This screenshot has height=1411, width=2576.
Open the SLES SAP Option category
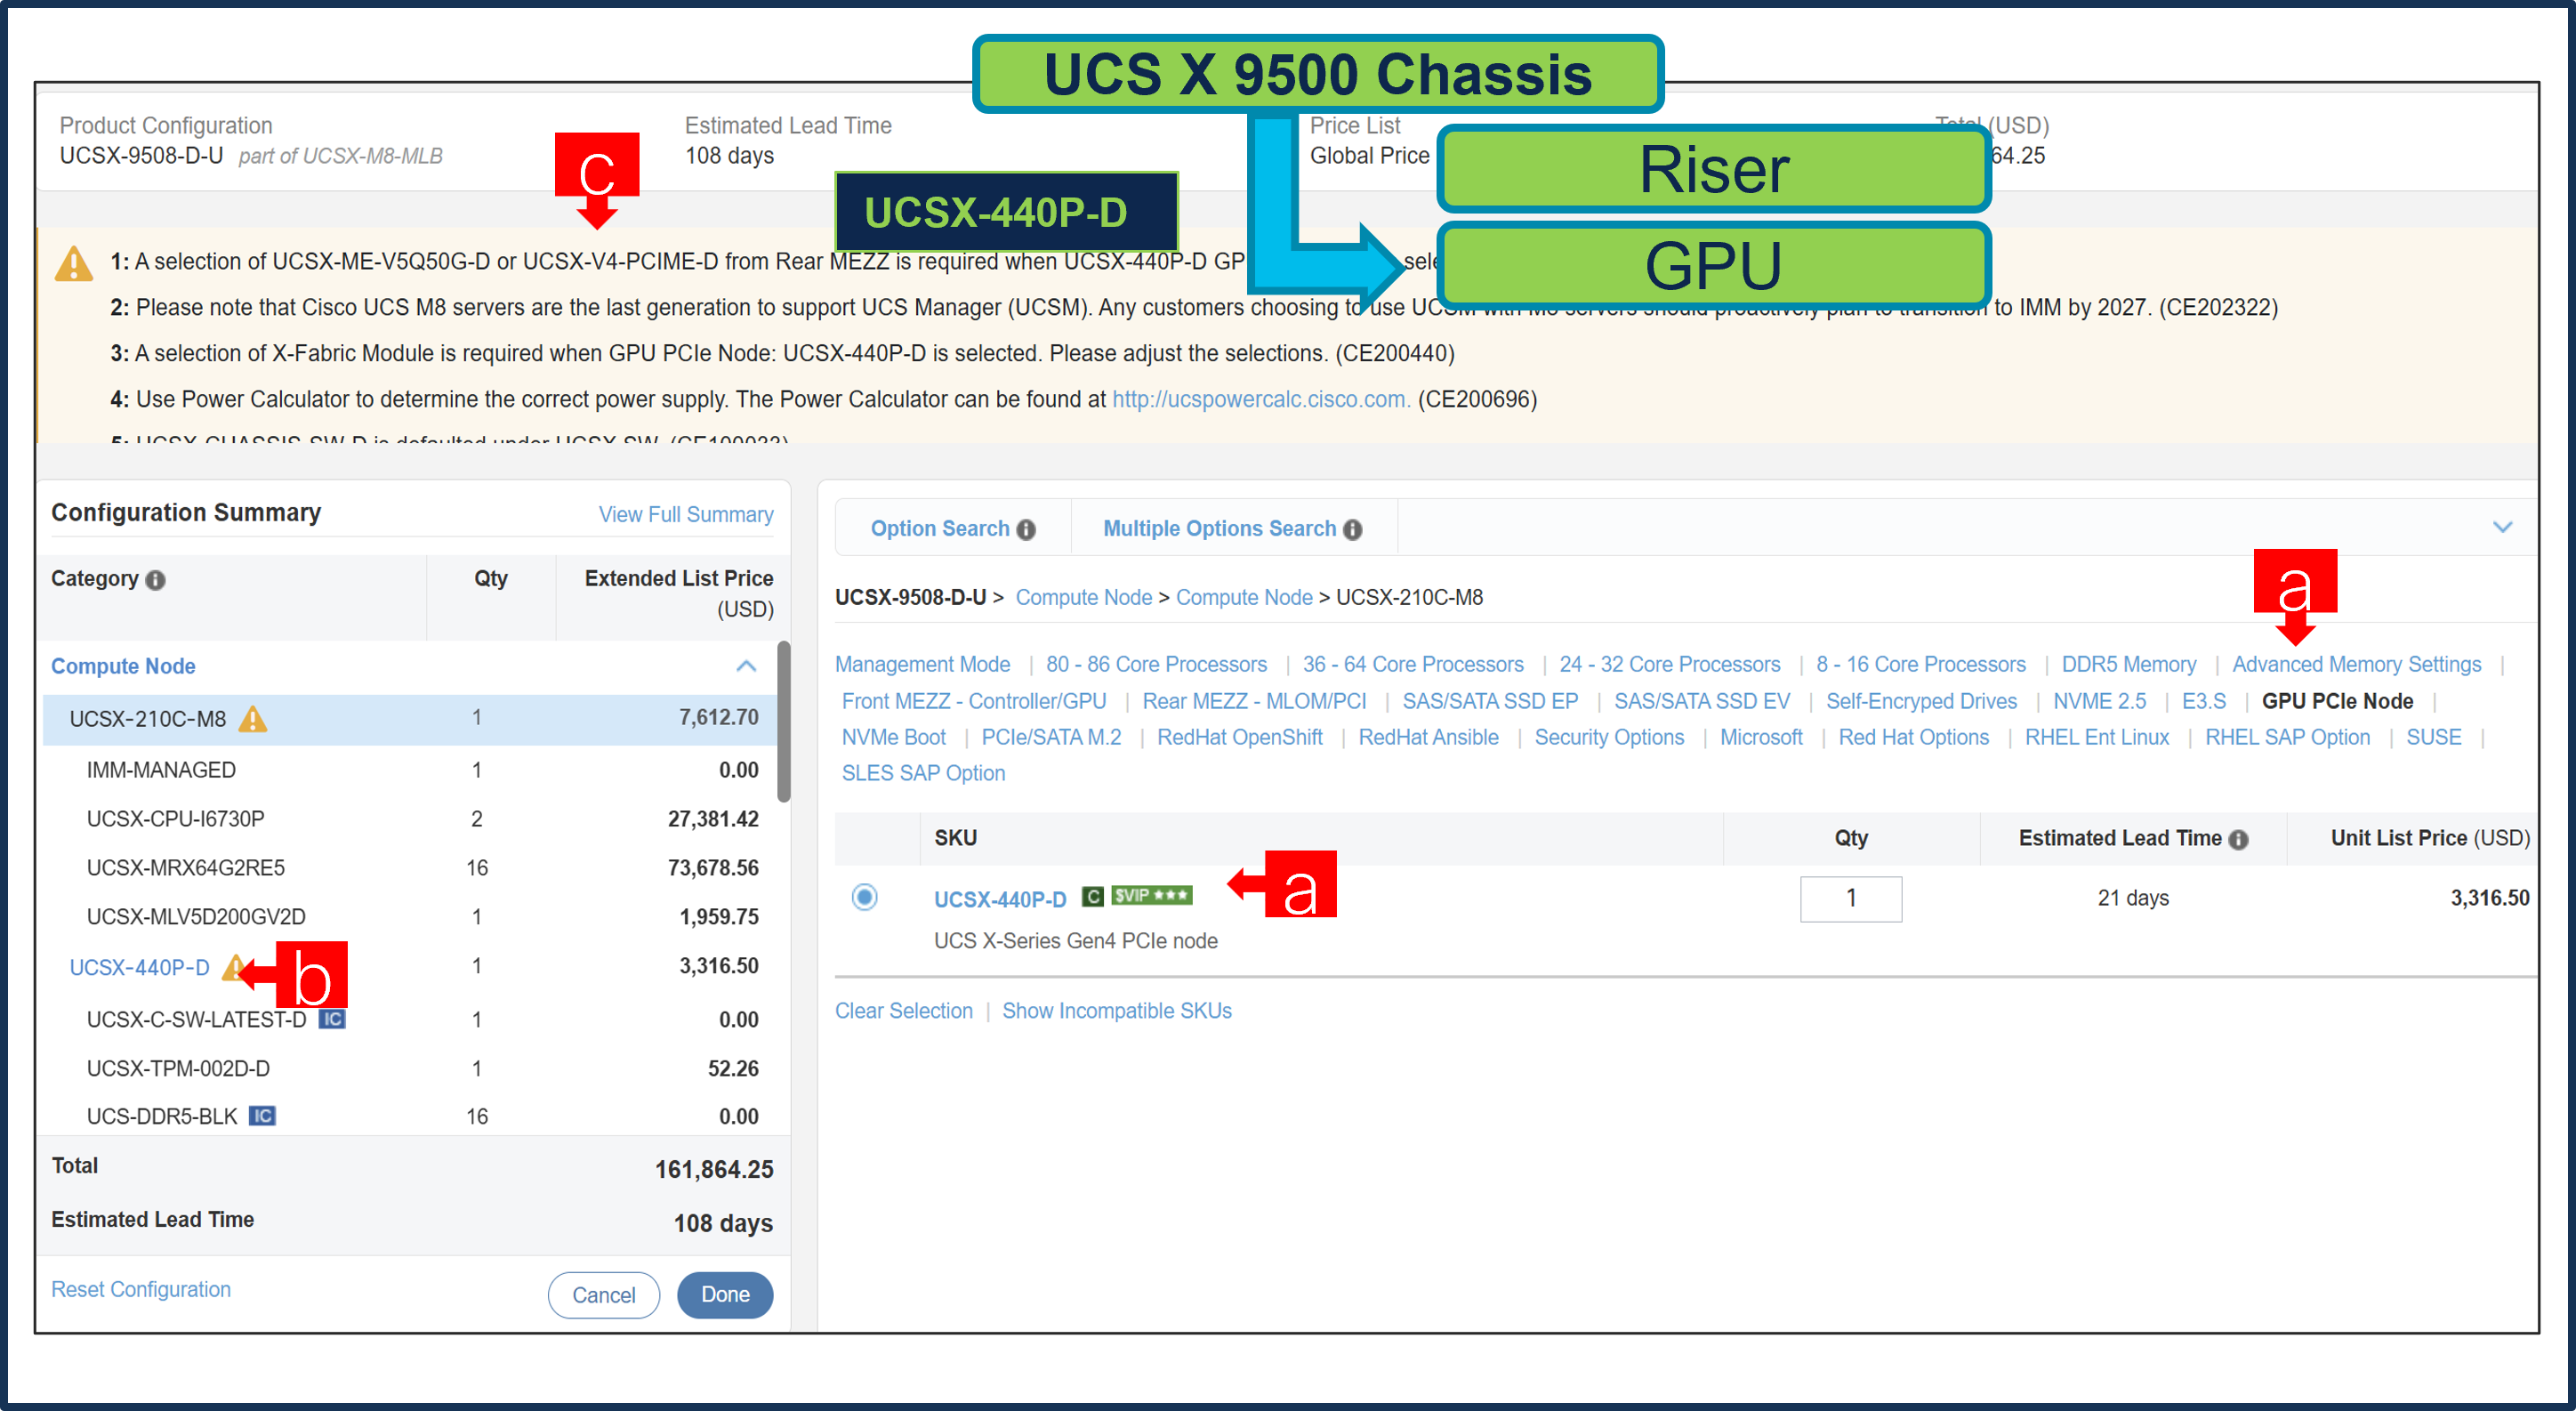923,773
